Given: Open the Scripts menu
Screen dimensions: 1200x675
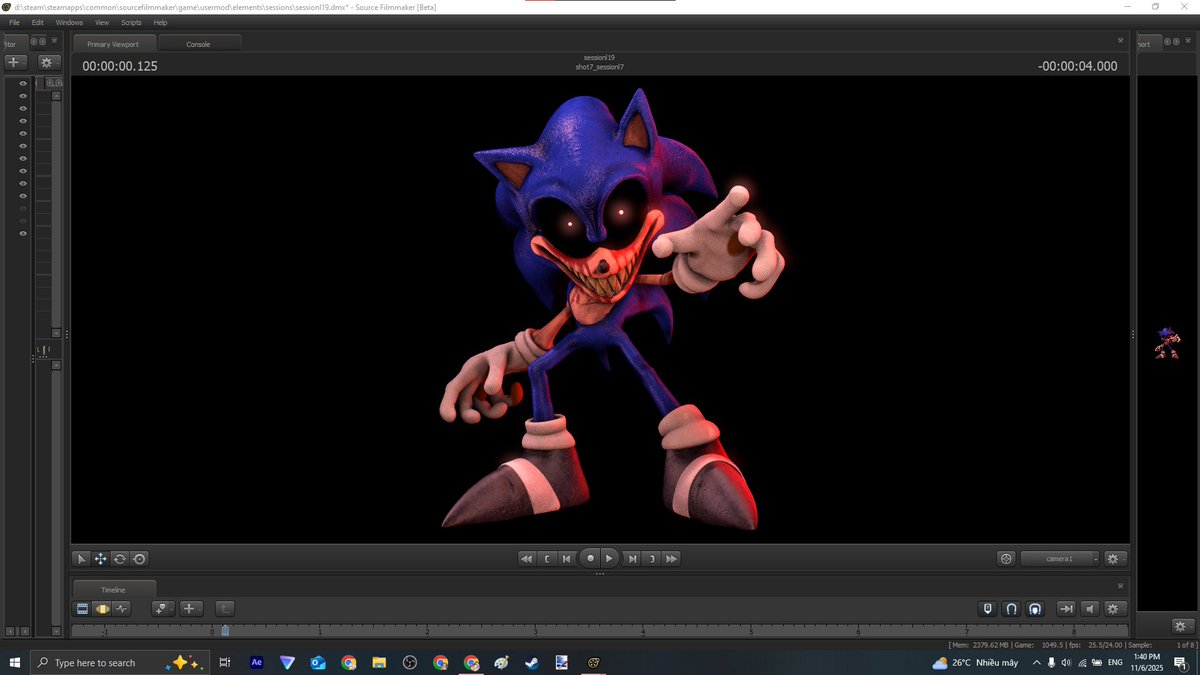Looking at the screenshot, I should (131, 22).
